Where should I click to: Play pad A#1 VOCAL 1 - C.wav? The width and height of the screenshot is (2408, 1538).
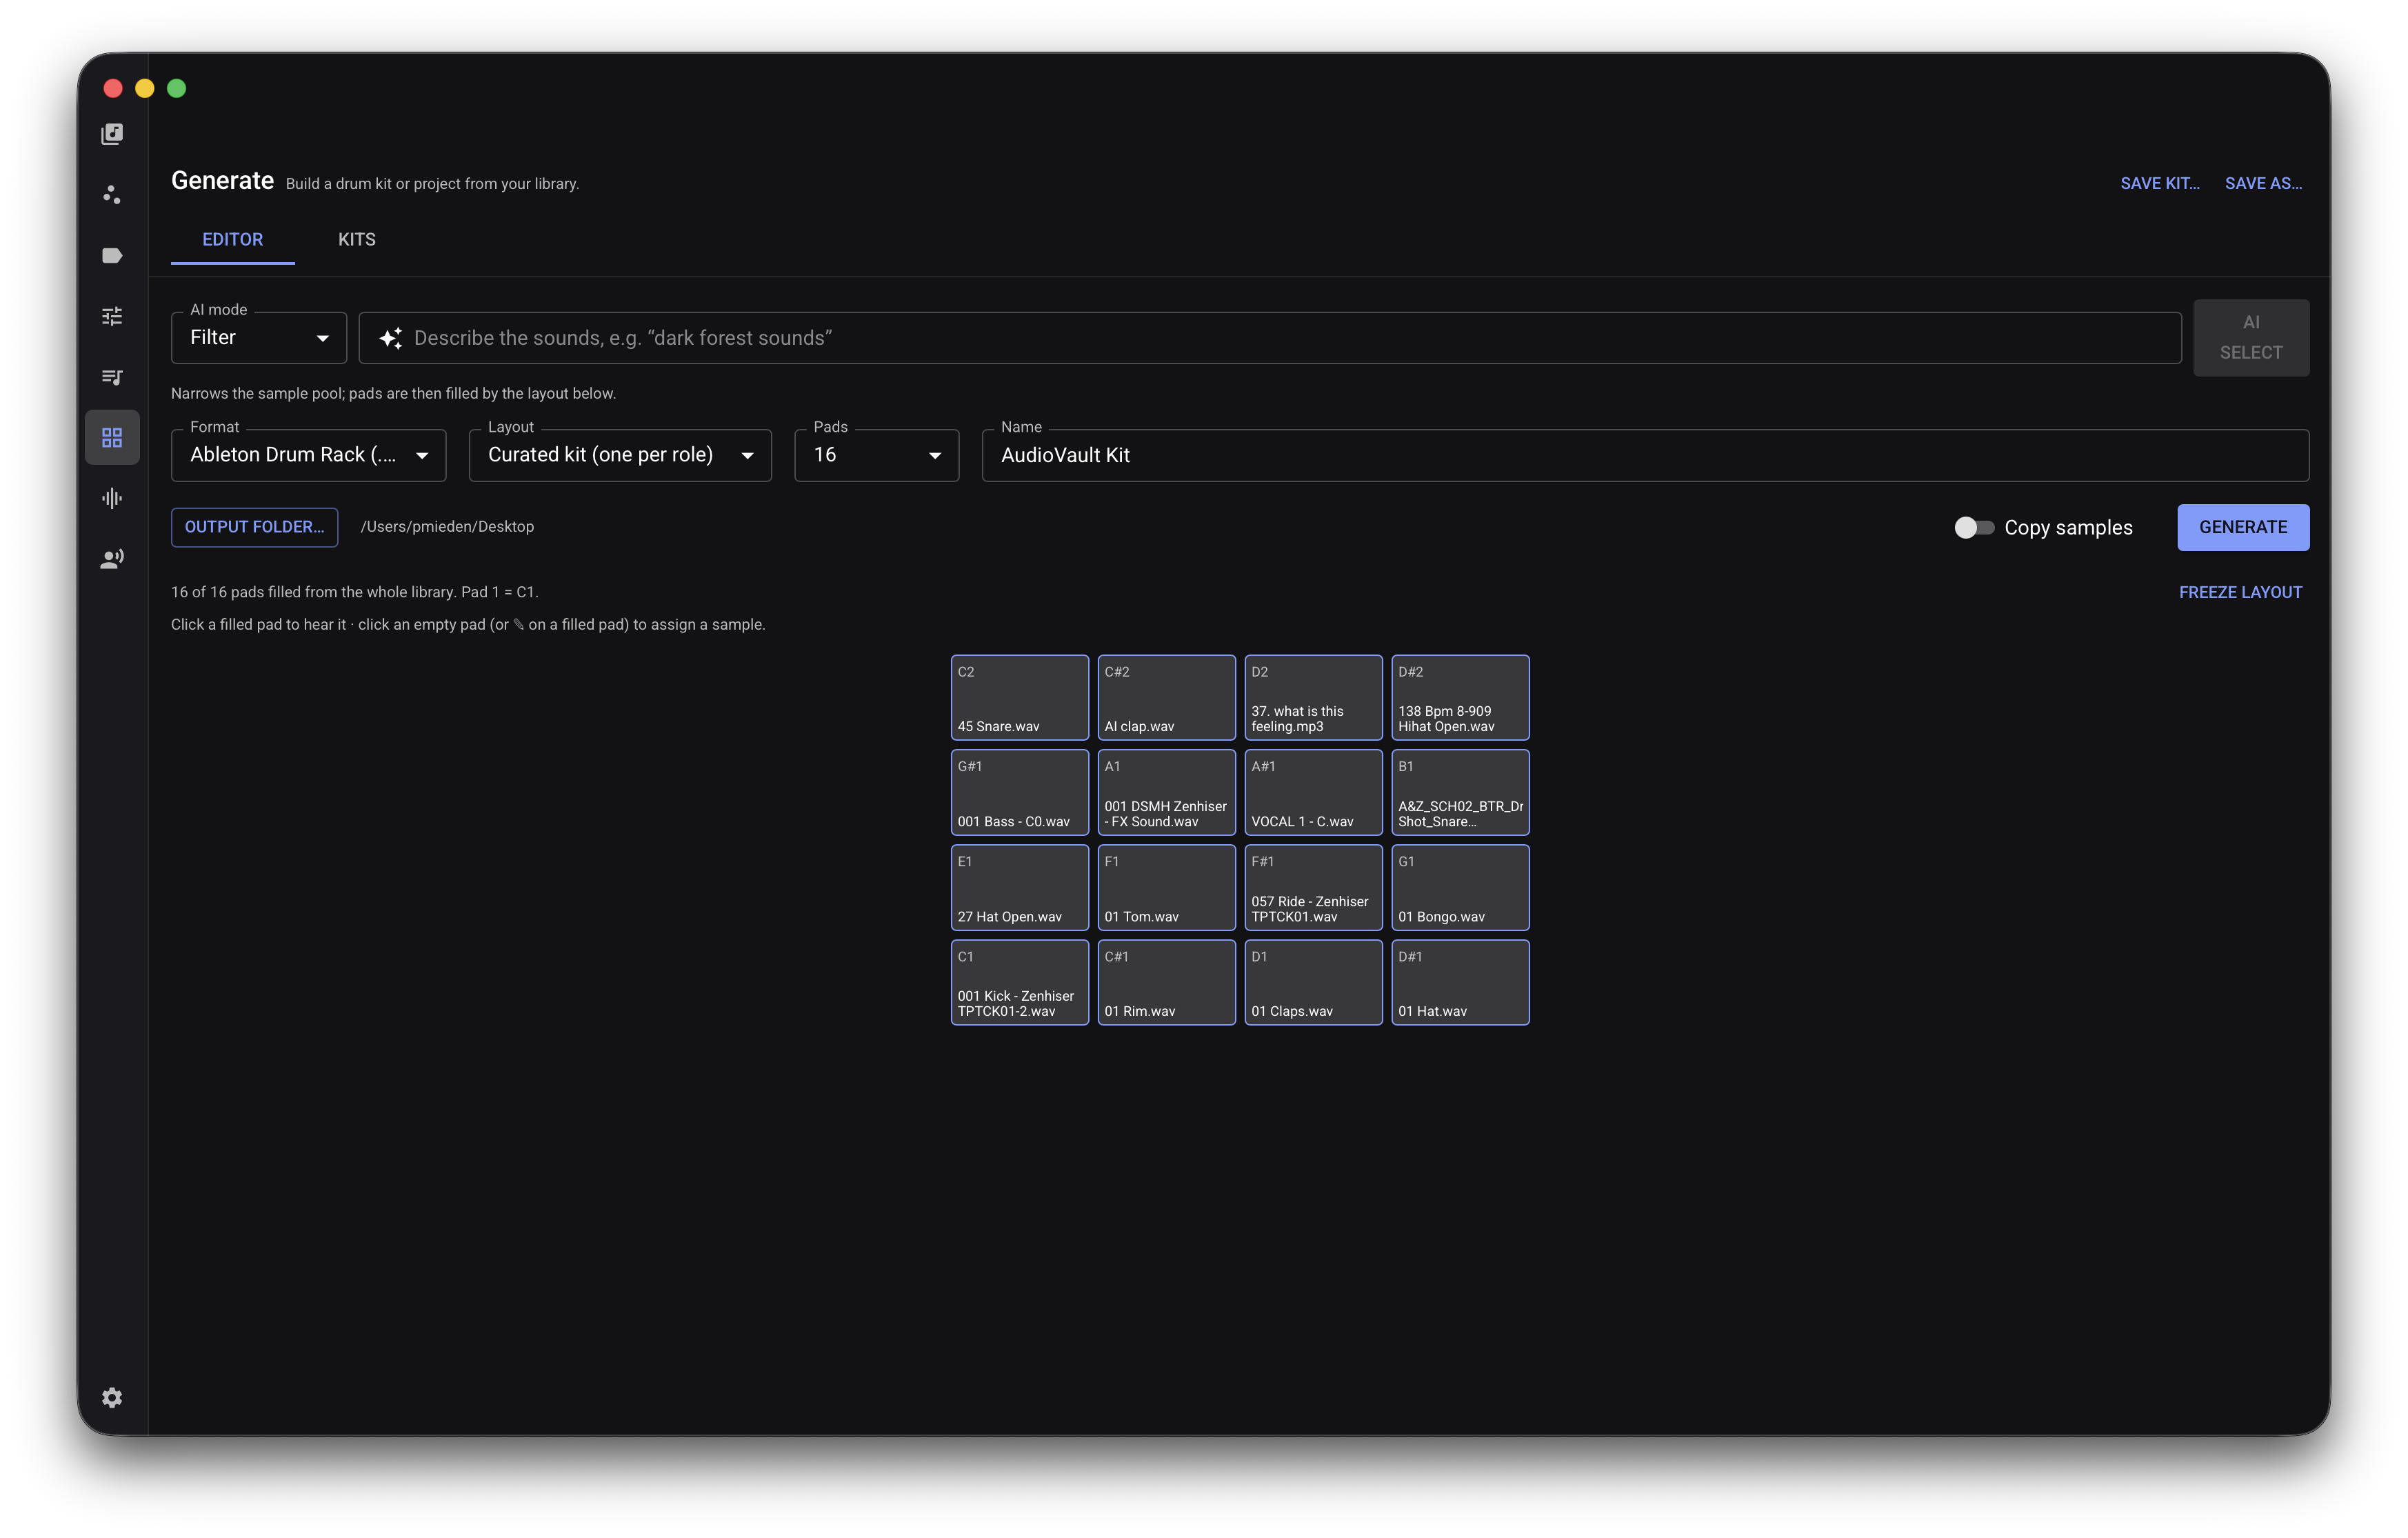point(1313,792)
